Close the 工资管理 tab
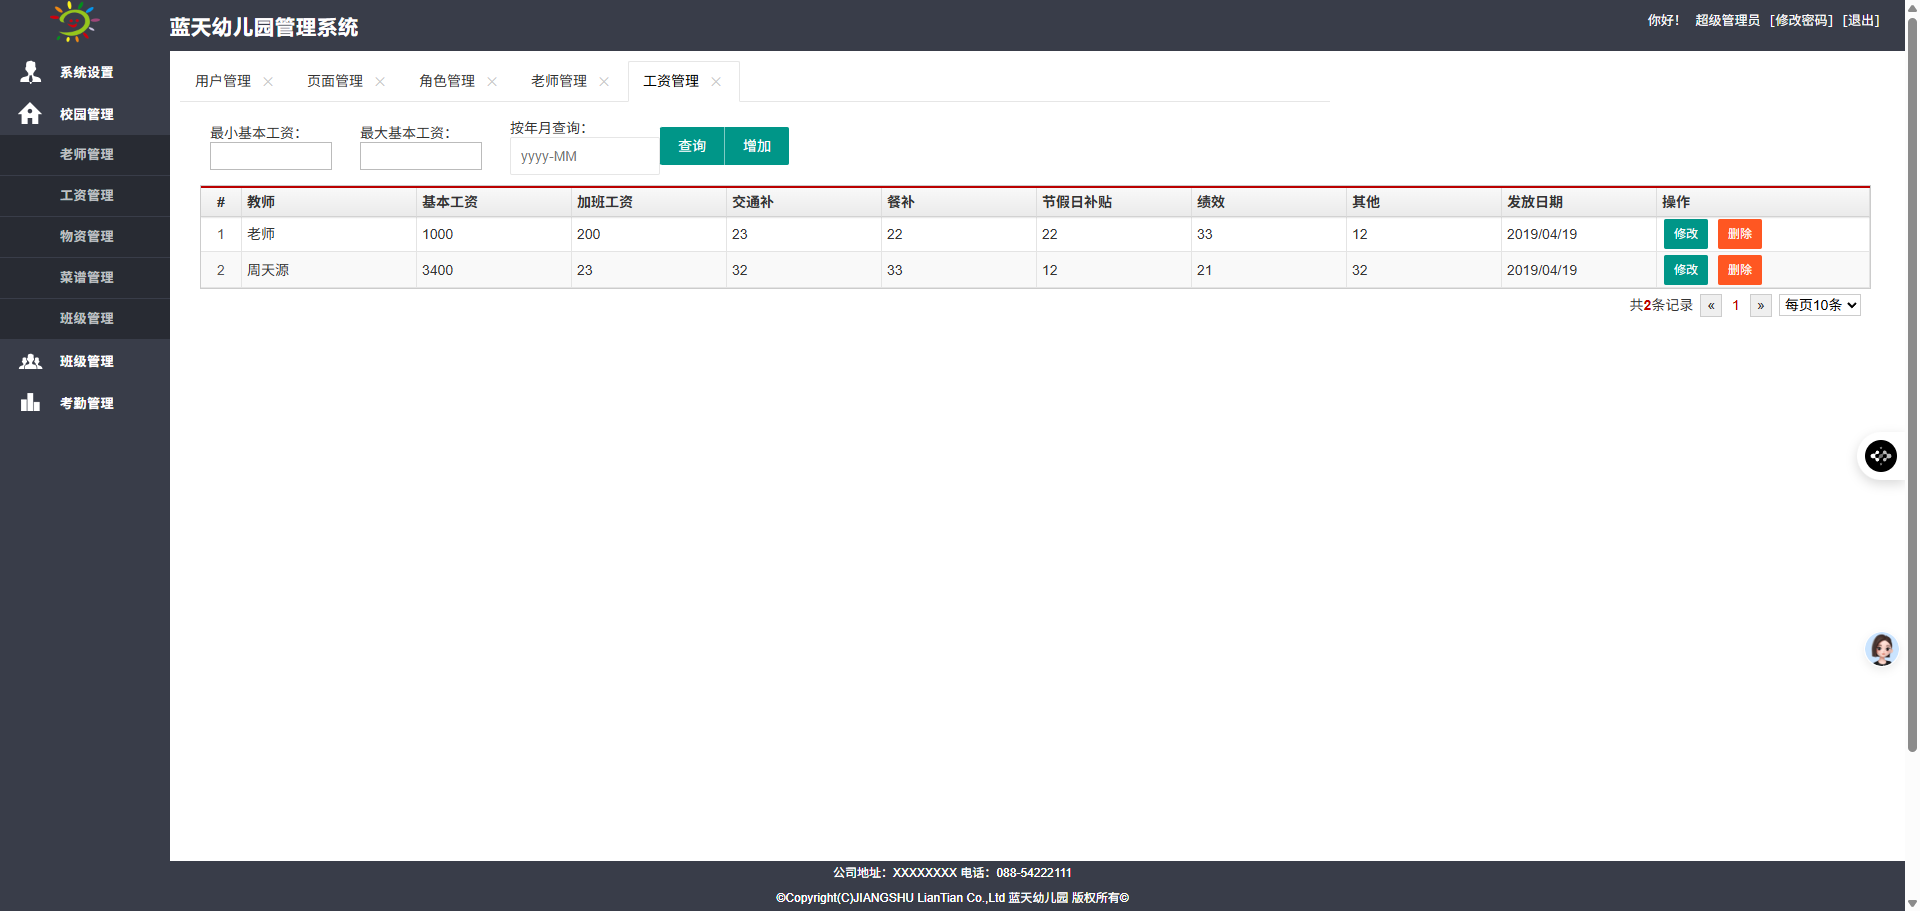 pos(716,82)
